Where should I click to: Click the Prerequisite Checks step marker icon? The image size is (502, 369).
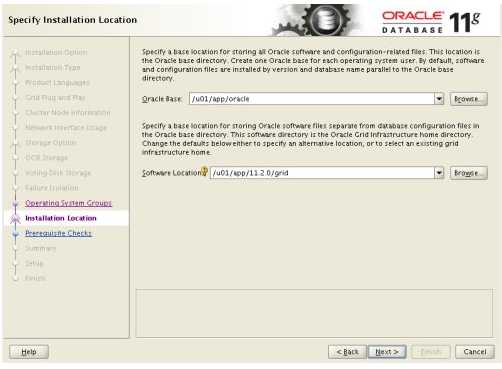click(15, 234)
